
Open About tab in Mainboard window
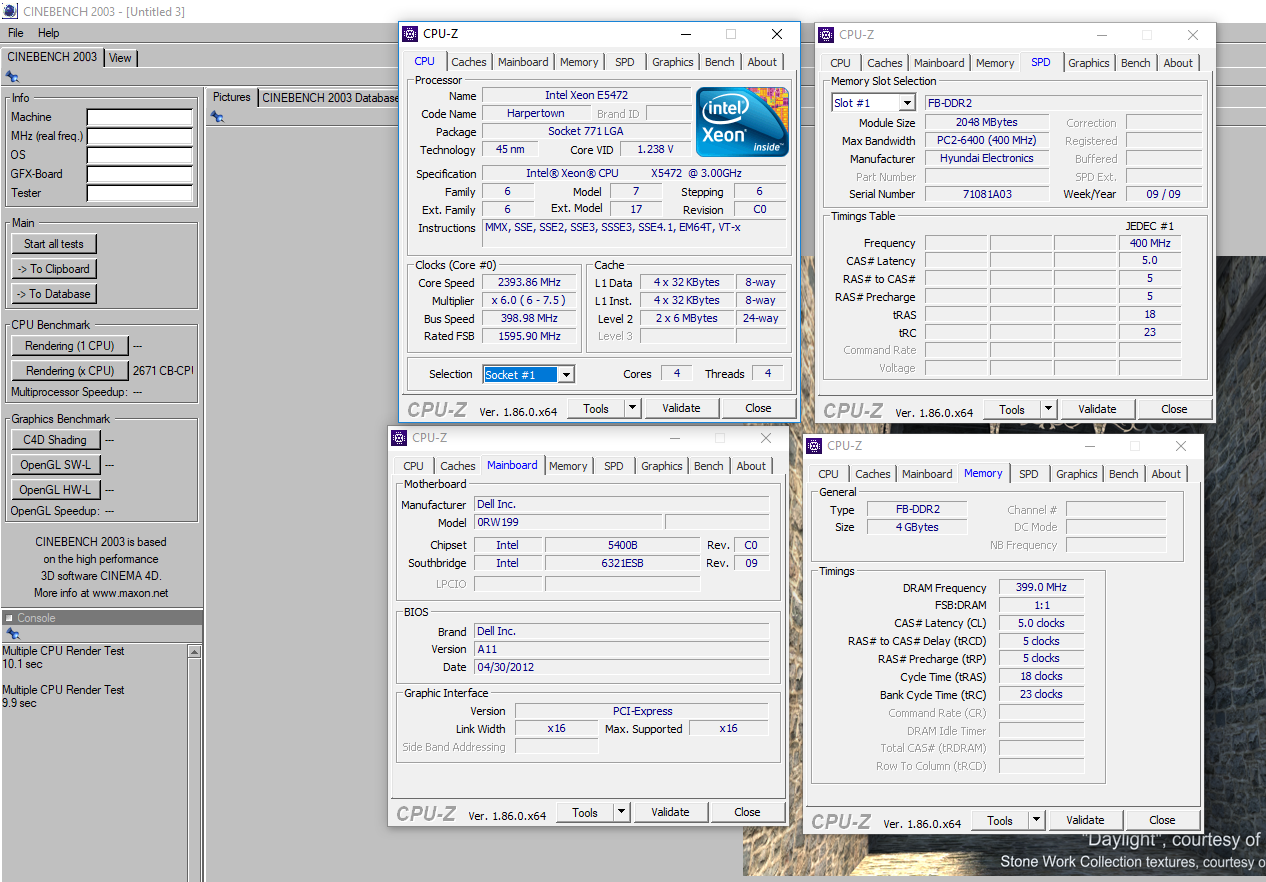tap(751, 466)
